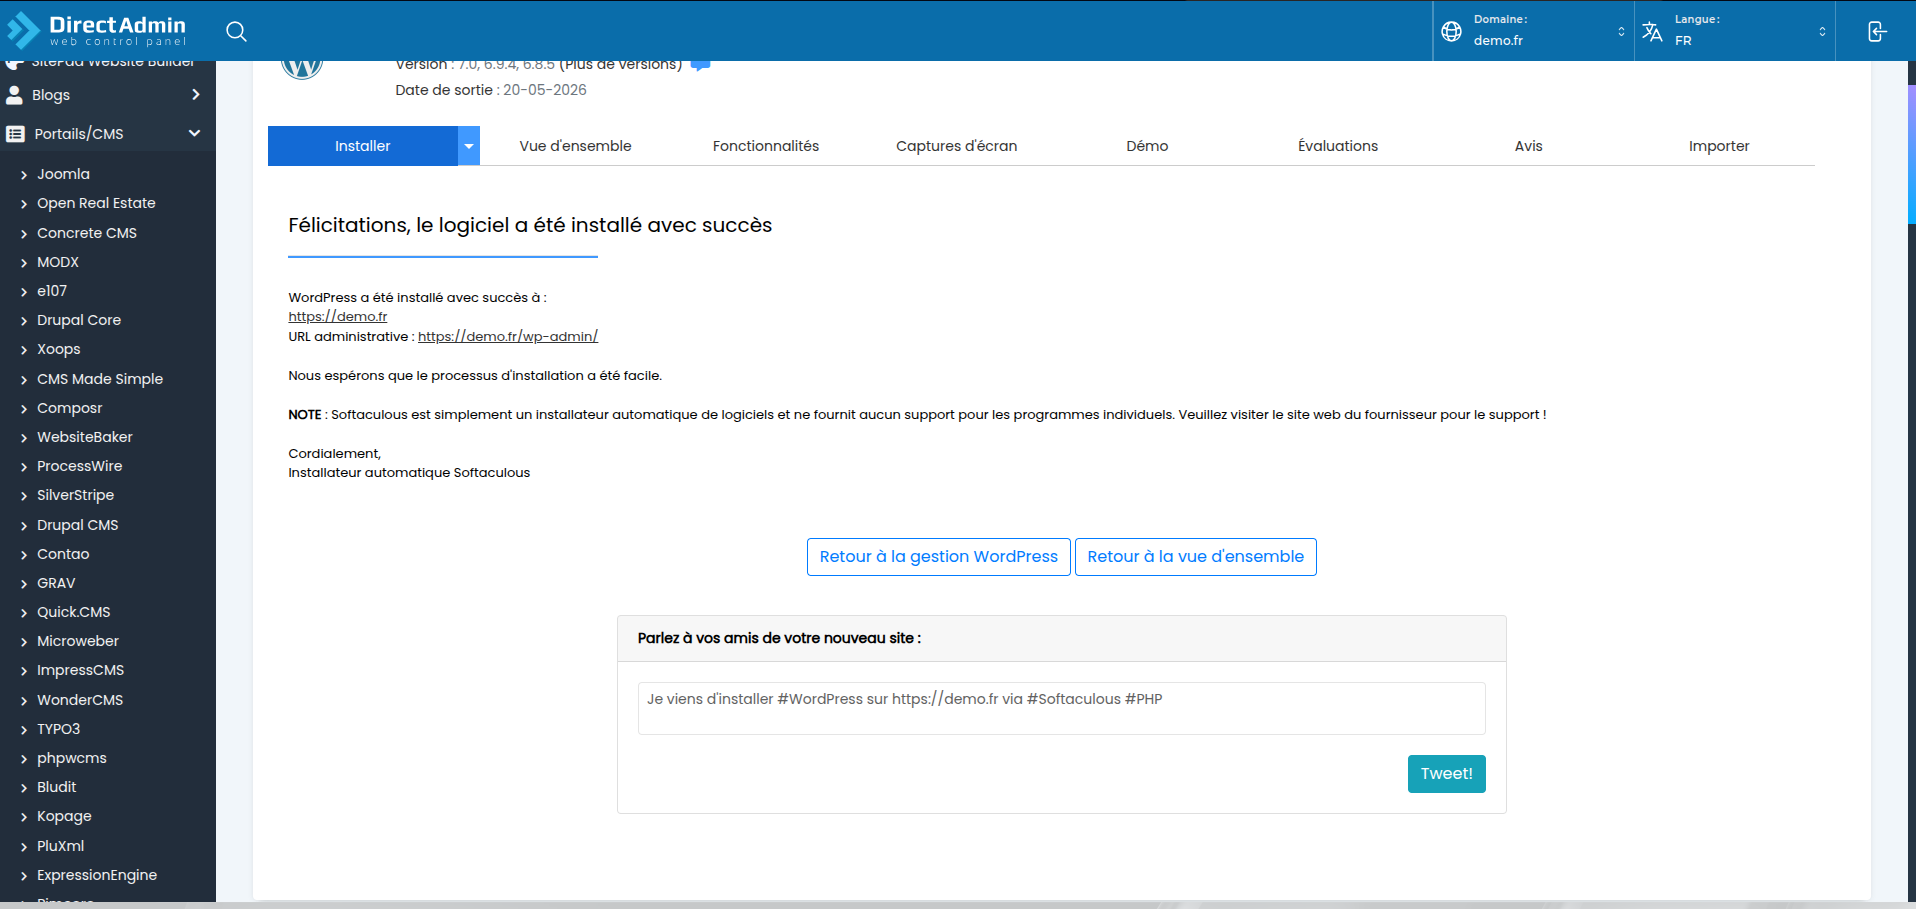1916x909 pixels.
Task: Click the DirectAdmin logo
Action: (x=97, y=30)
